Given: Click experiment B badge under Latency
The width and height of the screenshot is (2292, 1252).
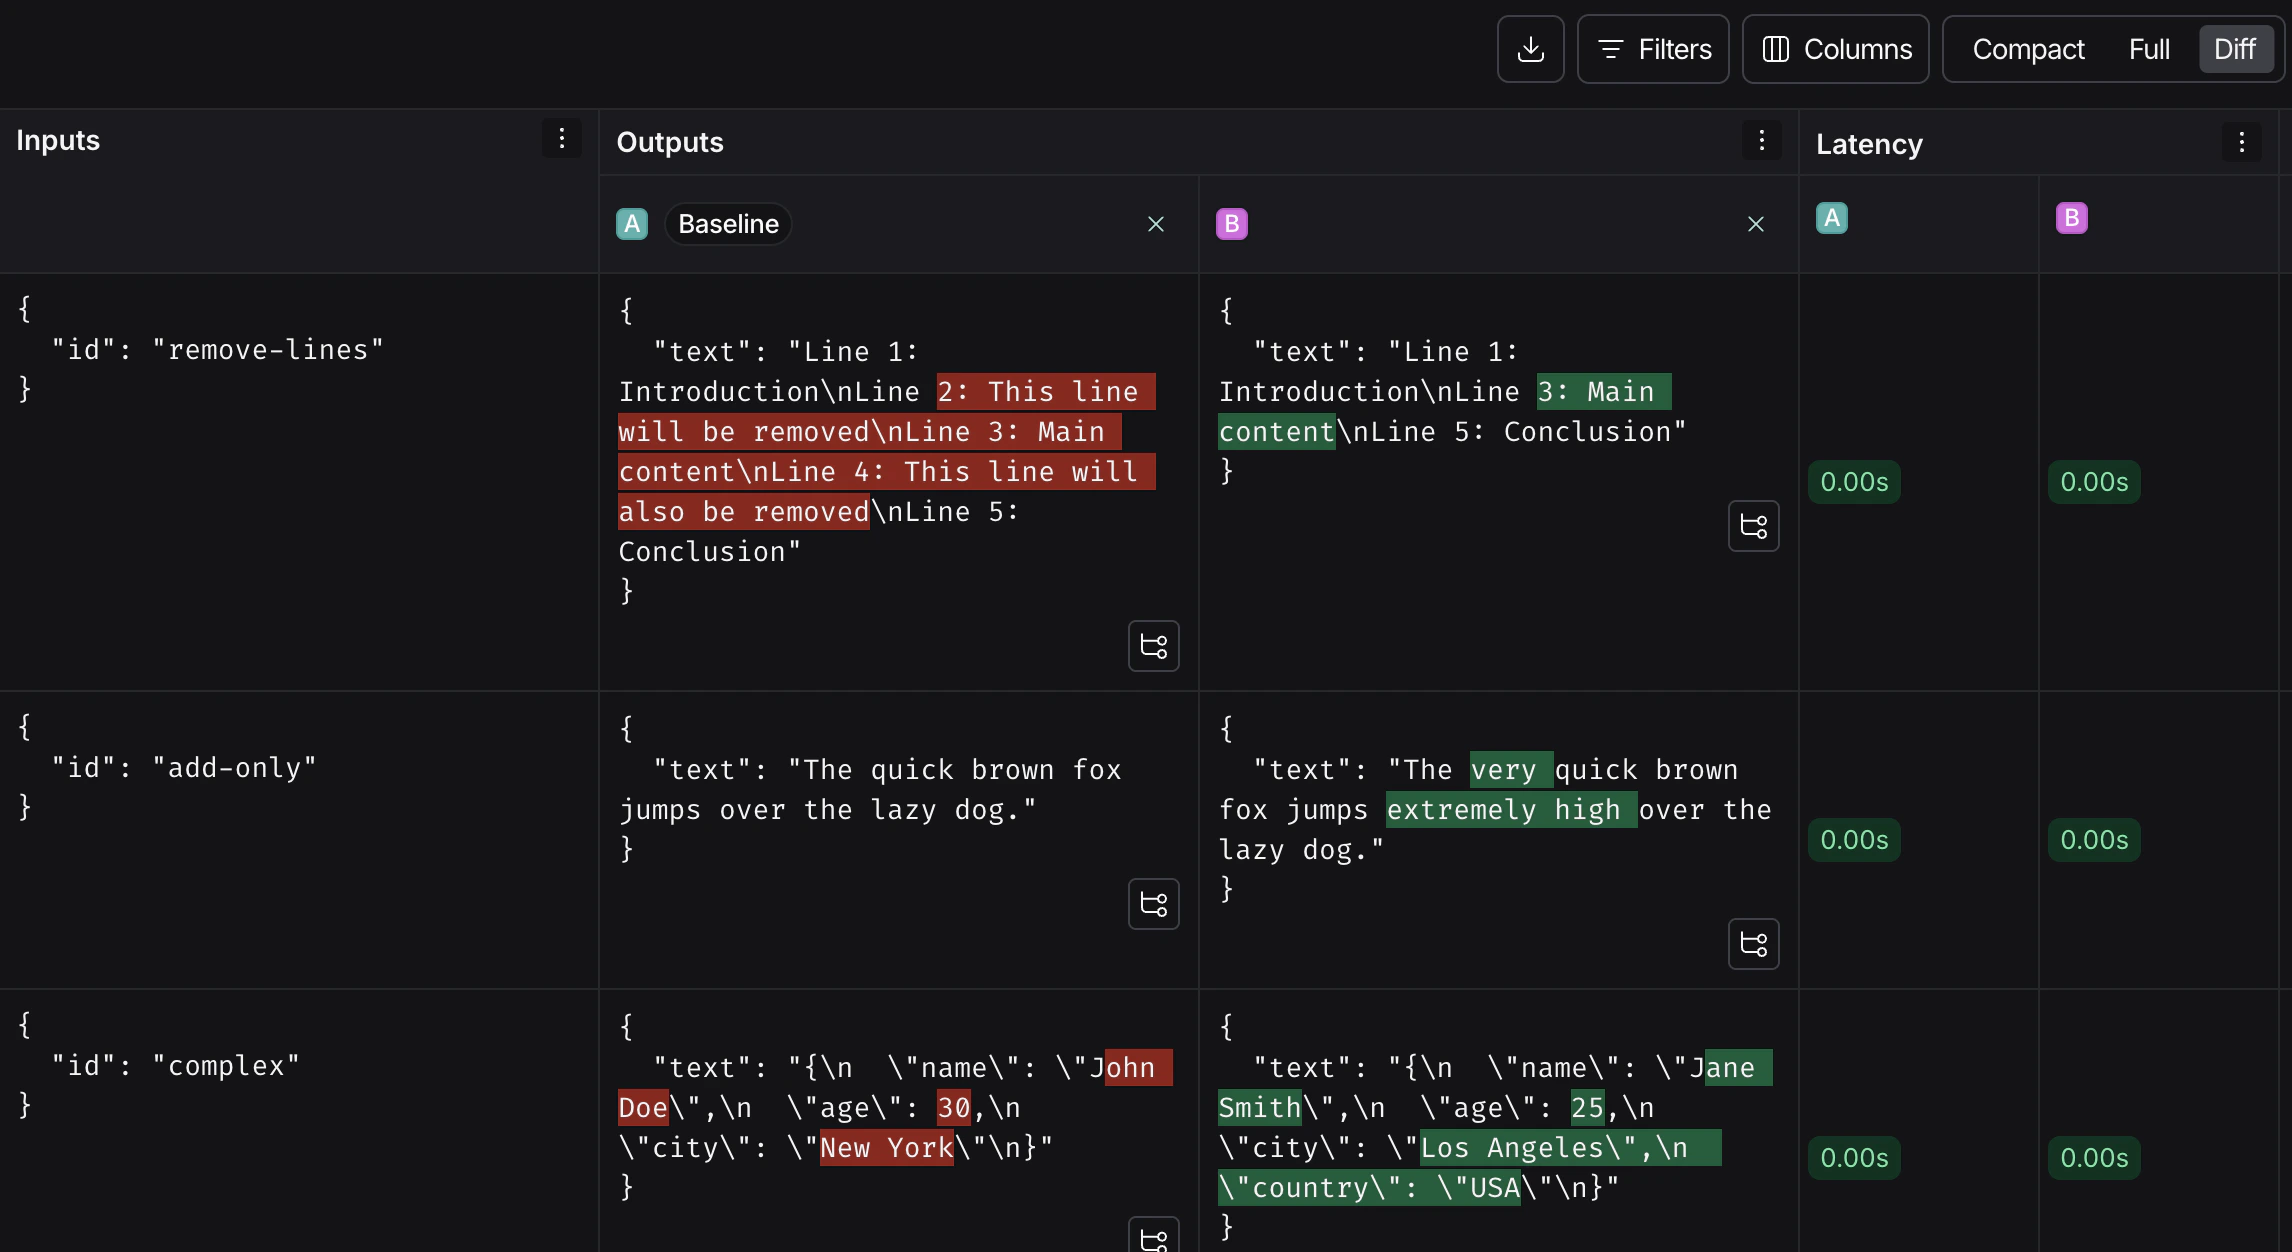Looking at the screenshot, I should pyautogui.click(x=2071, y=218).
